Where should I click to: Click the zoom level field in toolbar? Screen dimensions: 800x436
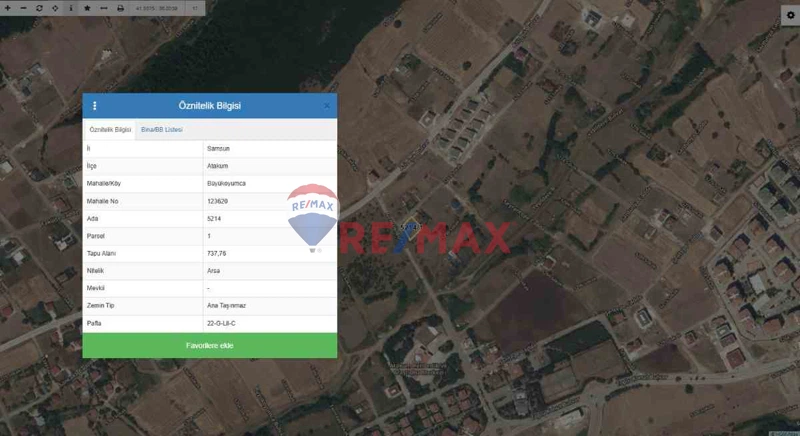(x=195, y=8)
